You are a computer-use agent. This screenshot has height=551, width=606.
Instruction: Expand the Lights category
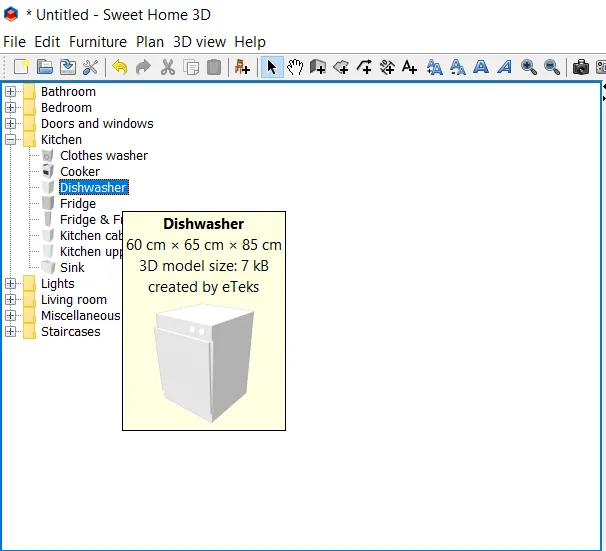click(10, 284)
